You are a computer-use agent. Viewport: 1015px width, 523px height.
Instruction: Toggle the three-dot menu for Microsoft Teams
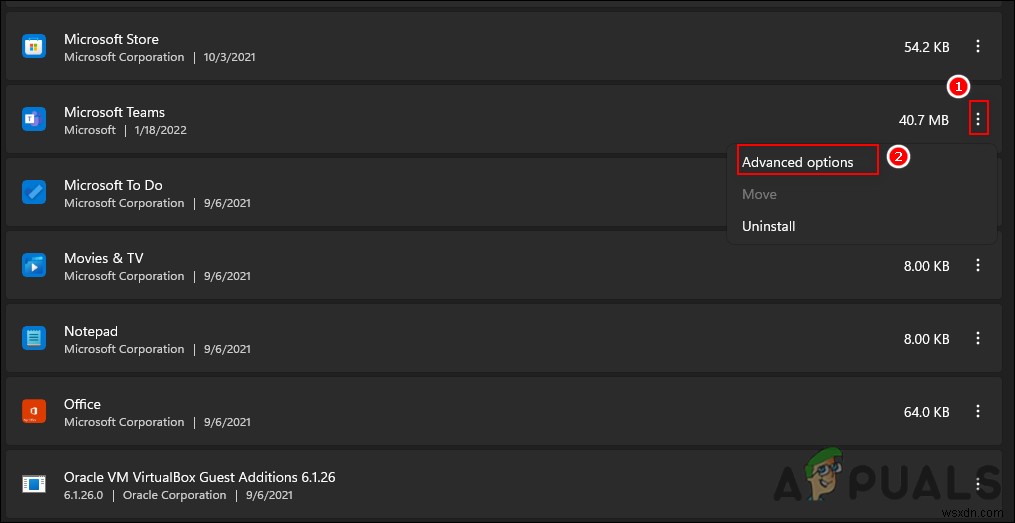tap(978, 120)
